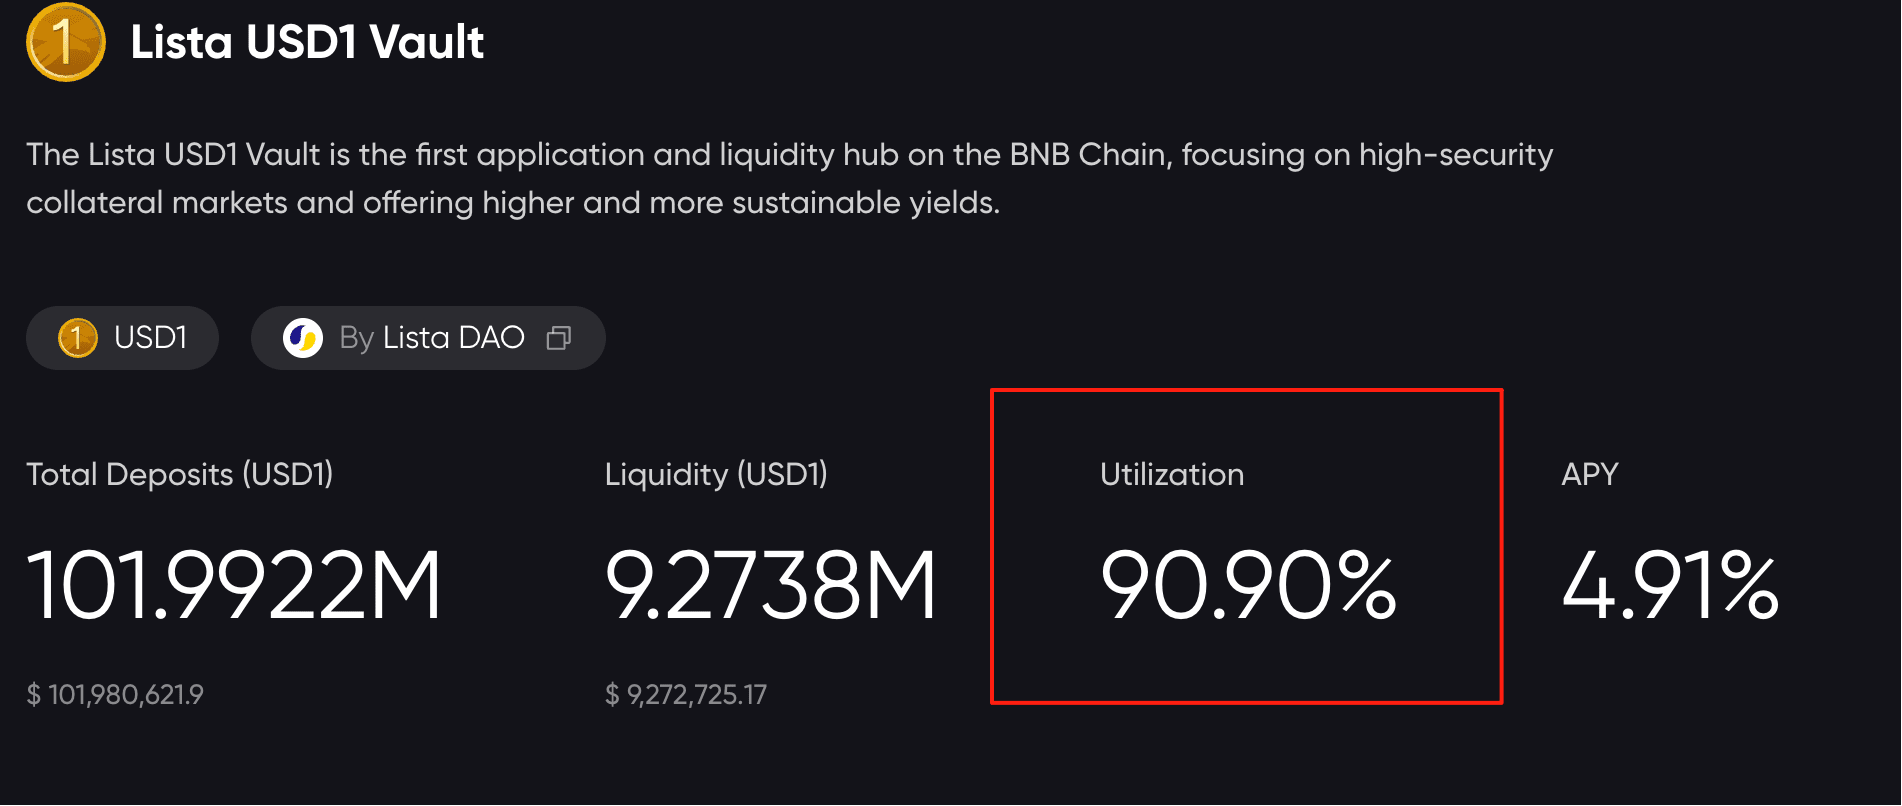Click the 90.90% utilization value
This screenshot has width=1902, height=806.
[x=1248, y=585]
